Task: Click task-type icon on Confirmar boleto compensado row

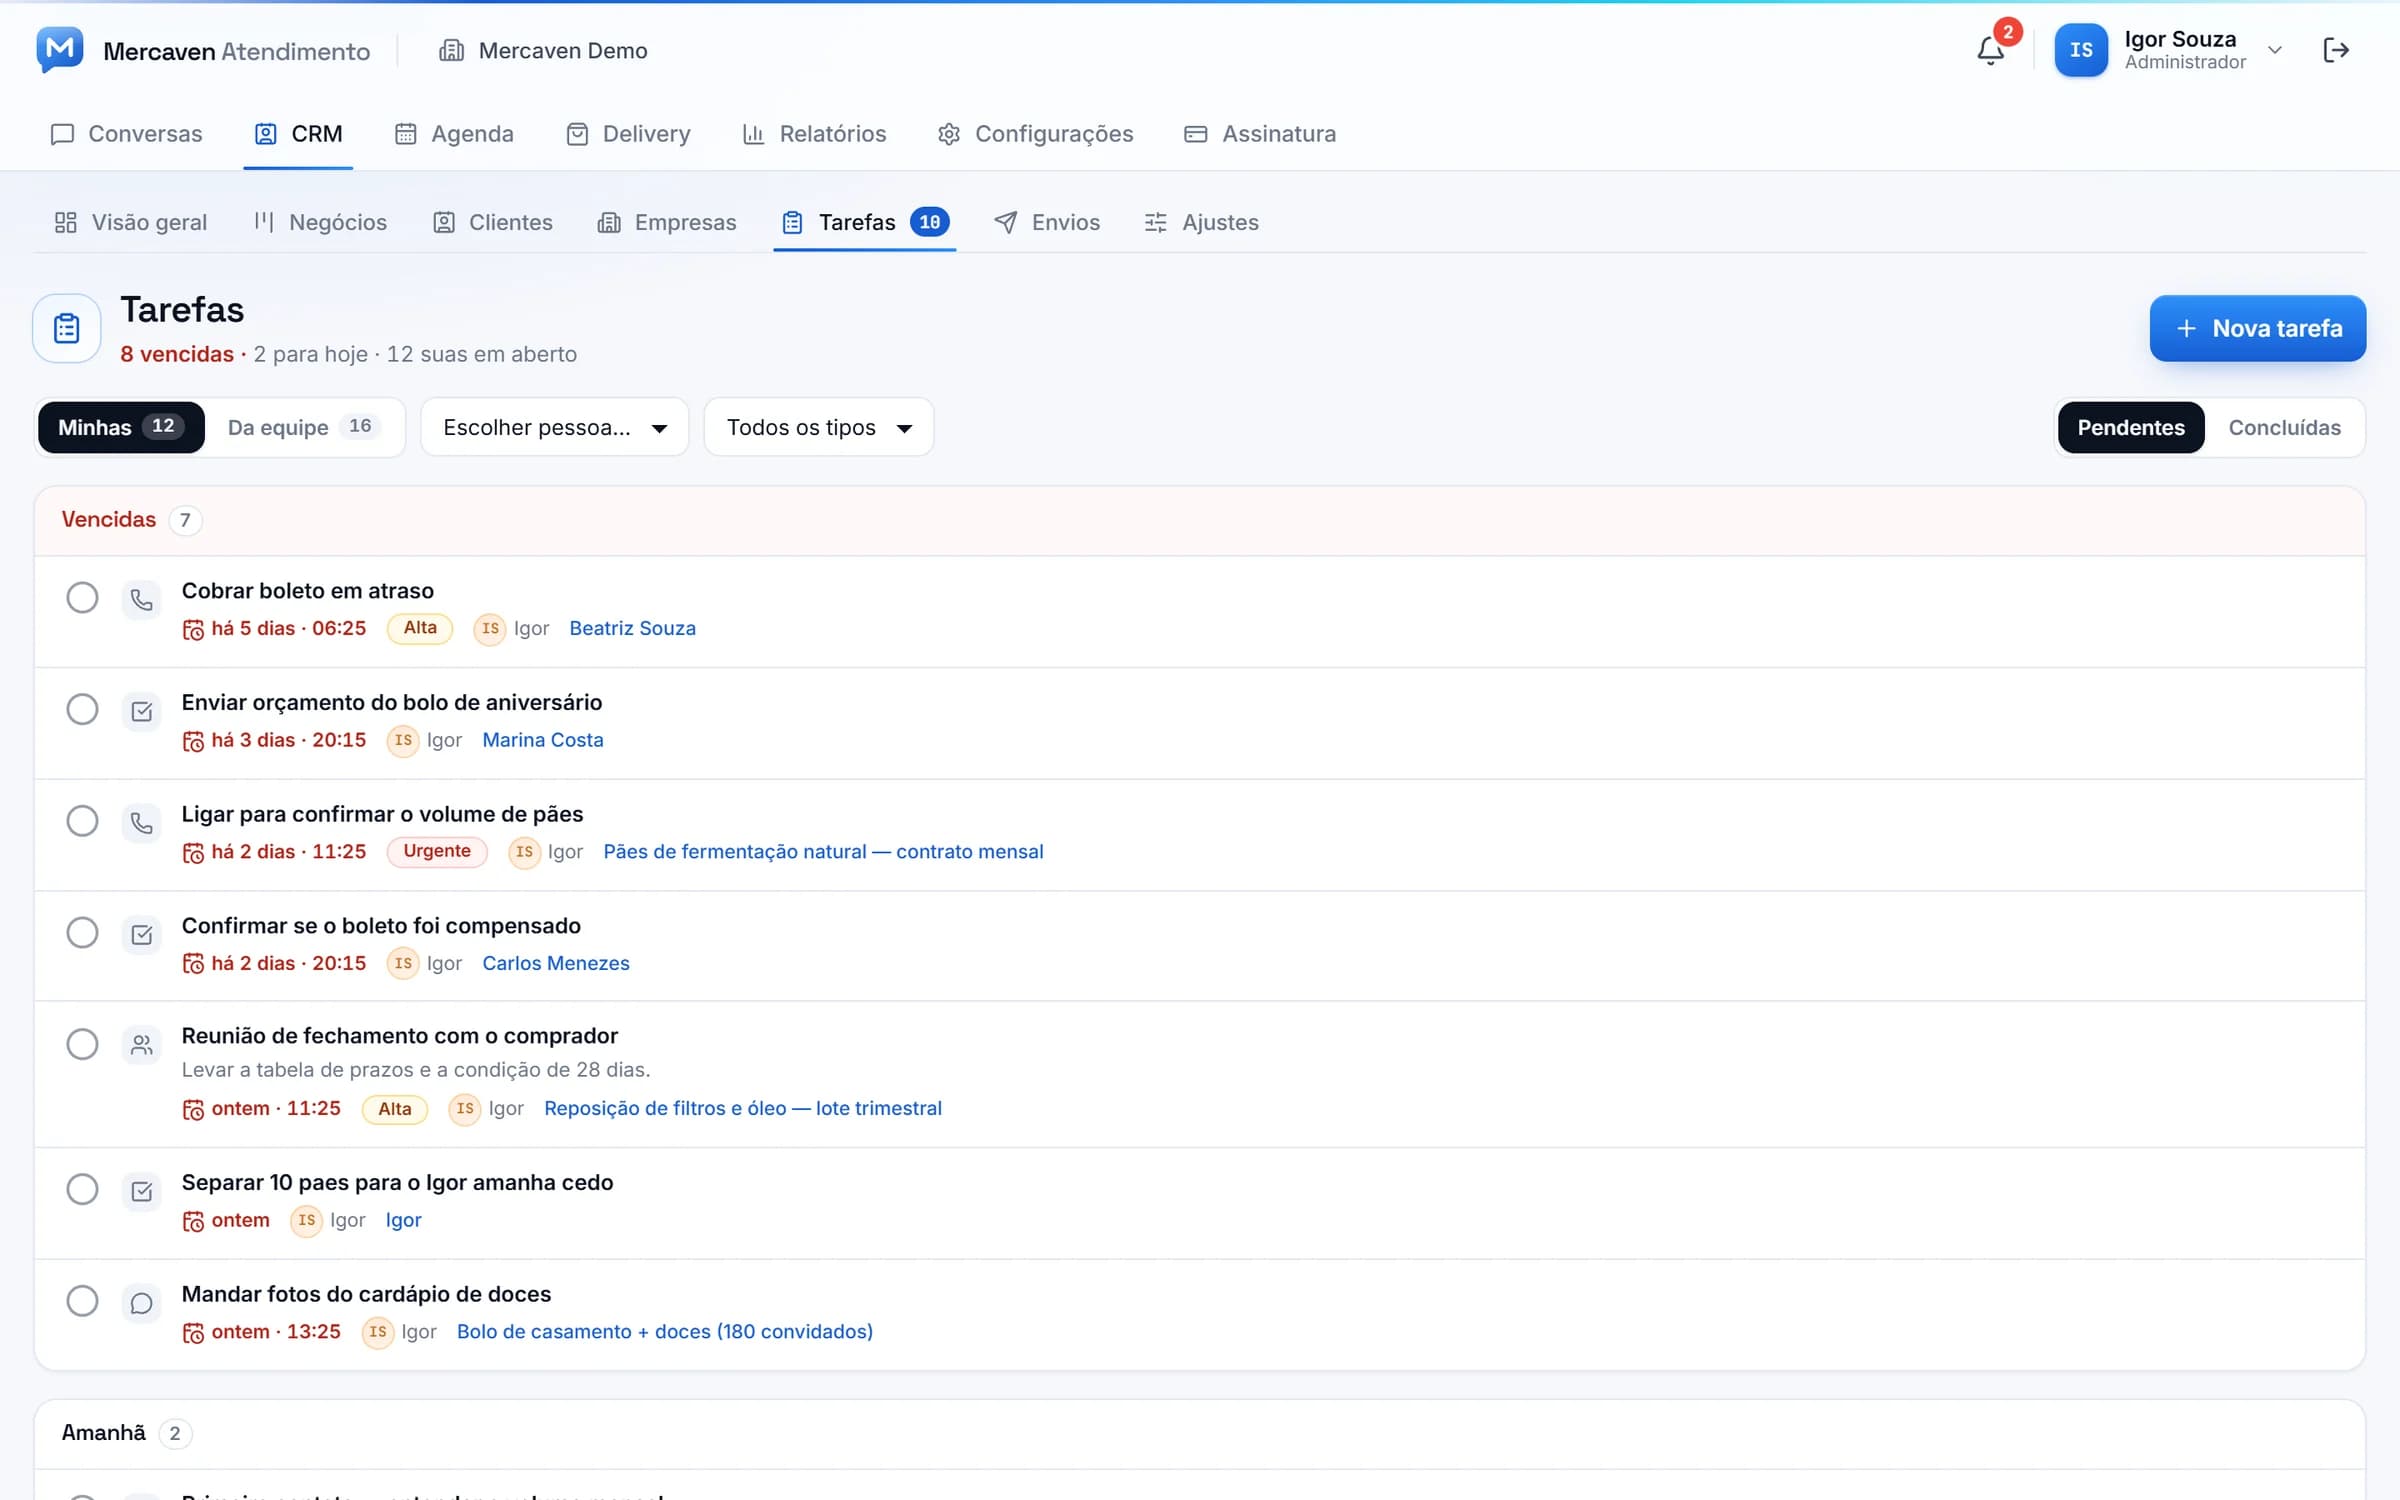Action: coord(141,934)
